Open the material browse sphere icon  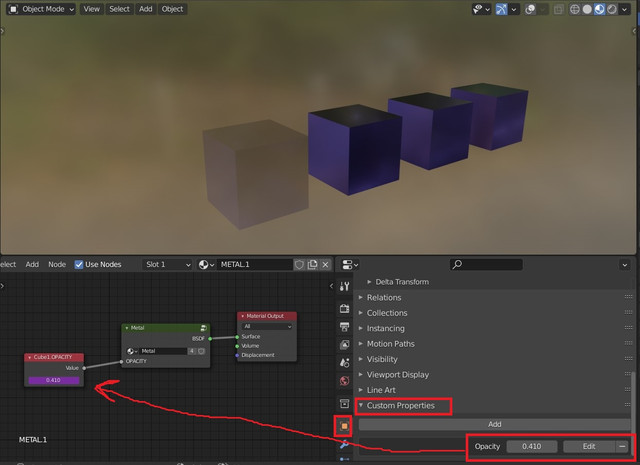(206, 265)
